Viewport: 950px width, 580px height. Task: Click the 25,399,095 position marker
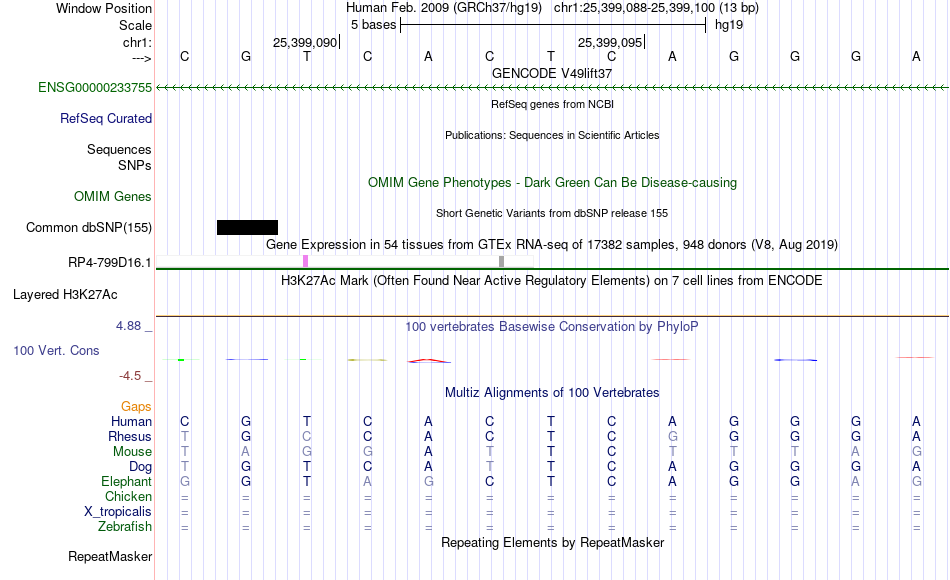click(x=611, y=42)
